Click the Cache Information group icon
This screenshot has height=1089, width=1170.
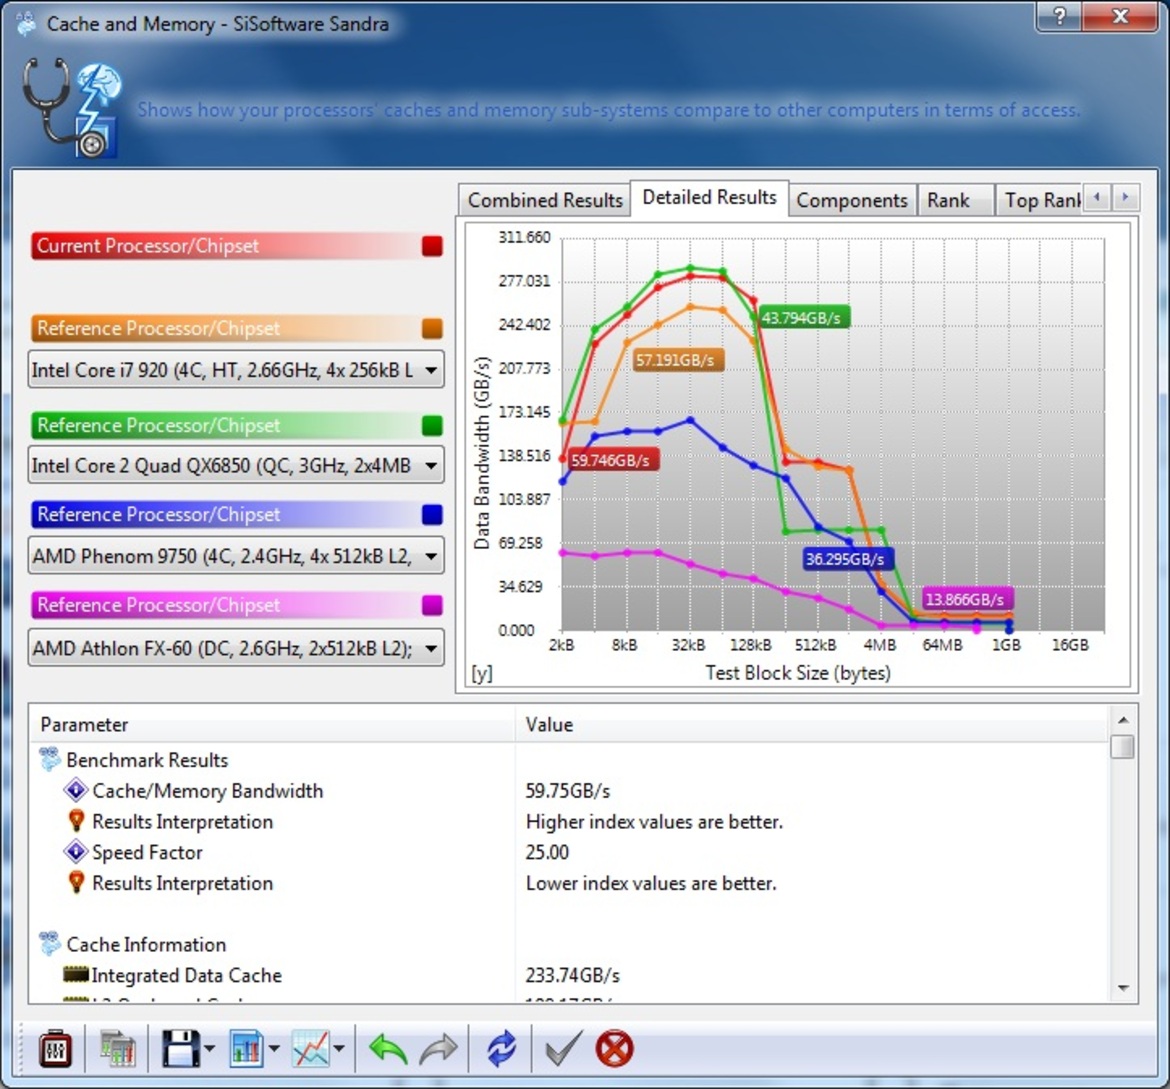[x=49, y=944]
